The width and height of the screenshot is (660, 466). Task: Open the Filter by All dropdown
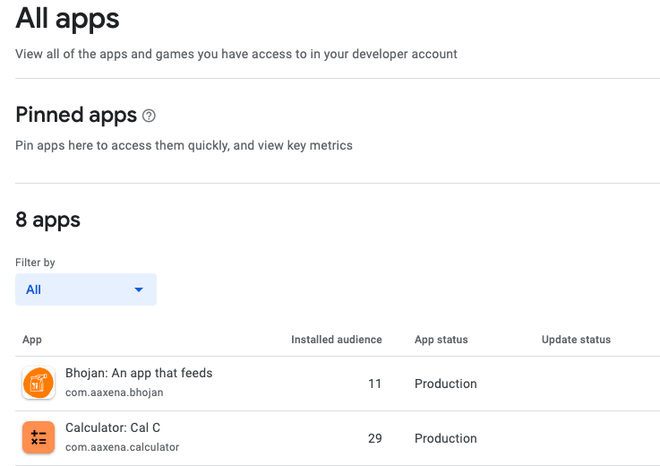pos(85,290)
